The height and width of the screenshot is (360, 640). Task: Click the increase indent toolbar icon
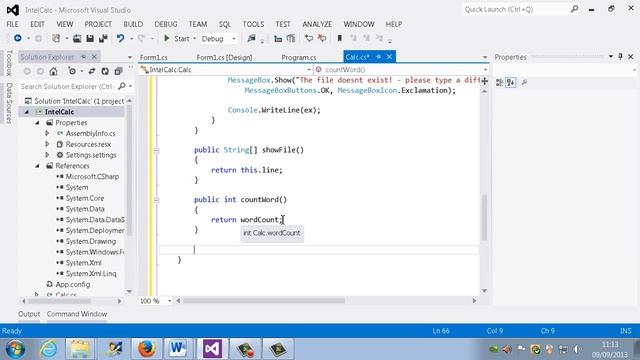291,38
